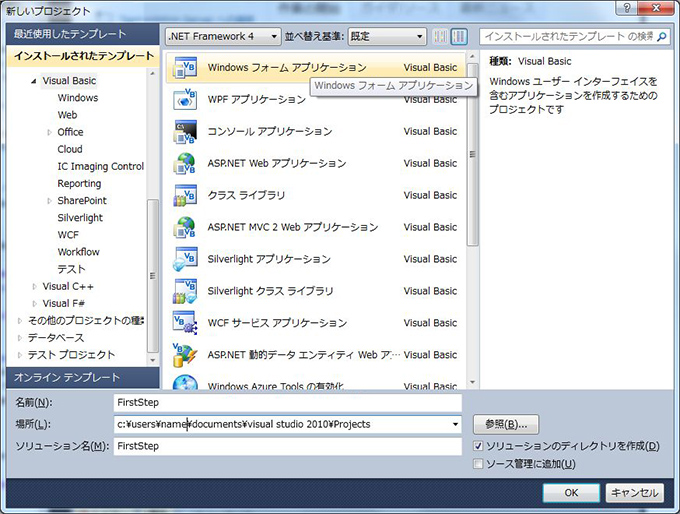Select the クラス ライブラリ template icon
Image resolution: width=680 pixels, height=514 pixels.
(185, 195)
